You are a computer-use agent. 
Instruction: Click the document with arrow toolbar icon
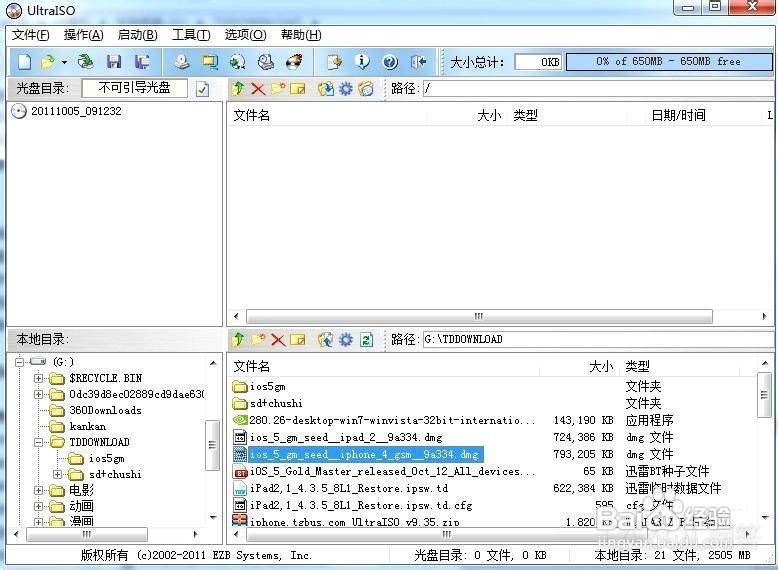click(334, 62)
